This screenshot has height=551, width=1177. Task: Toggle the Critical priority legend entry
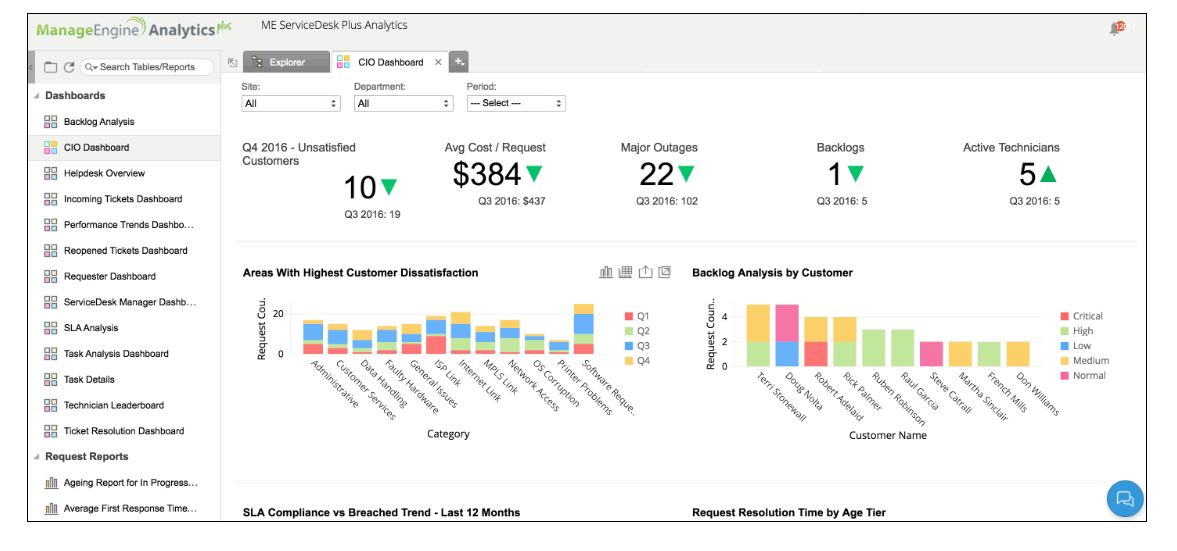(x=1079, y=316)
